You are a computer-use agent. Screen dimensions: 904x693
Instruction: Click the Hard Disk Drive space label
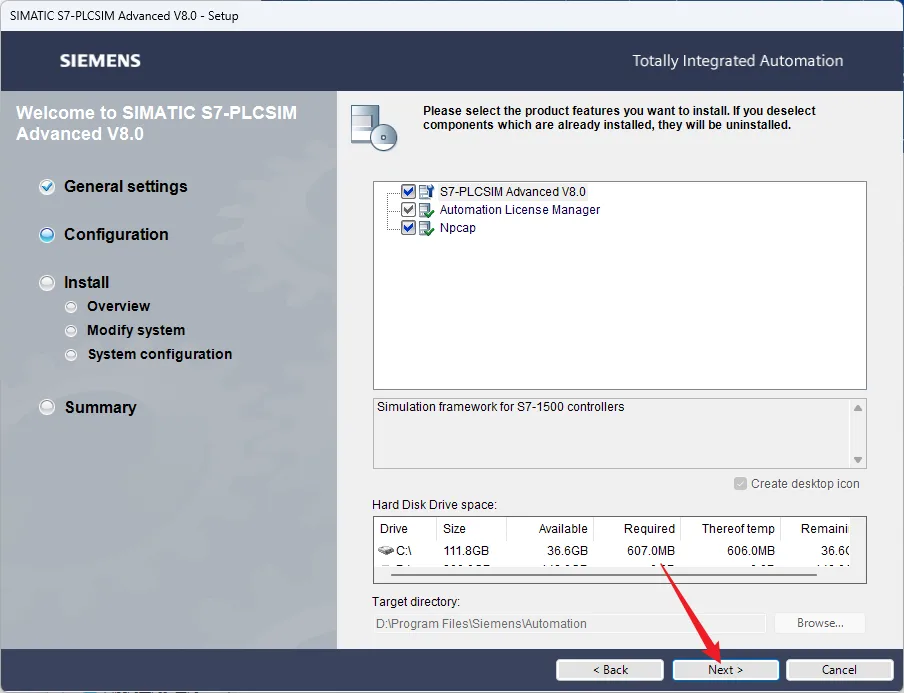click(434, 505)
